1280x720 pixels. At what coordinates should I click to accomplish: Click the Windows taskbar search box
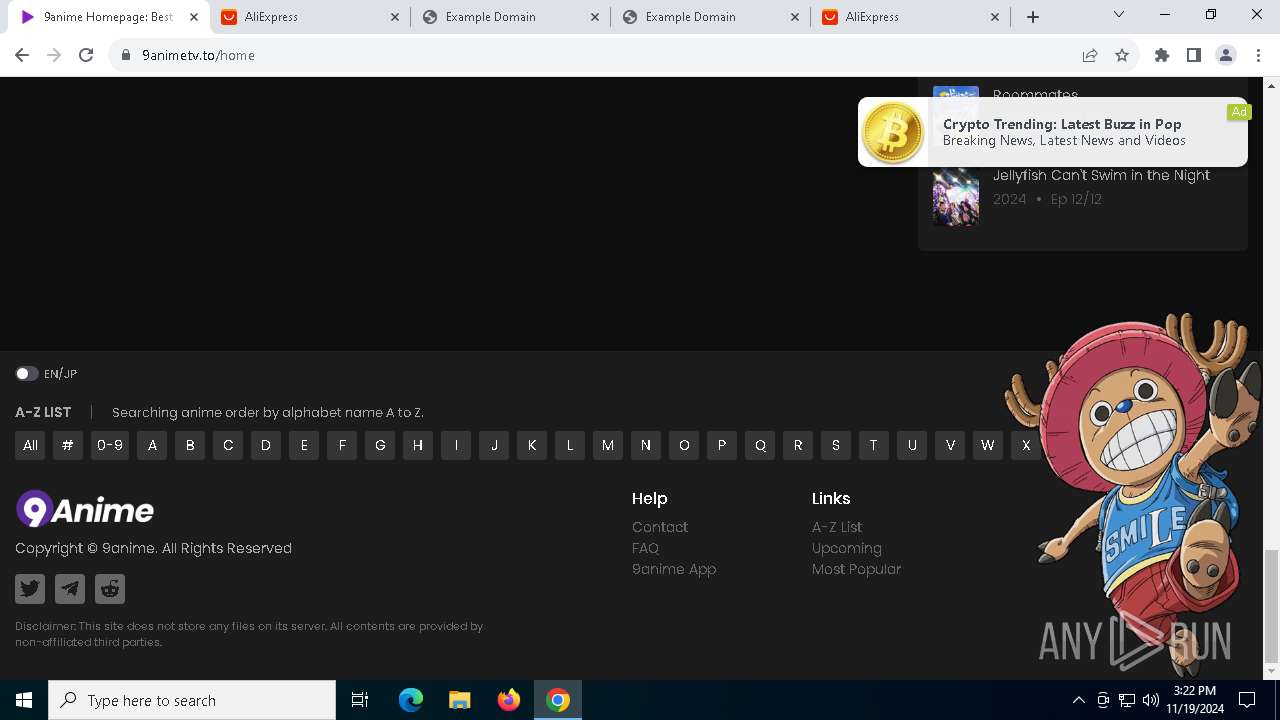click(192, 700)
